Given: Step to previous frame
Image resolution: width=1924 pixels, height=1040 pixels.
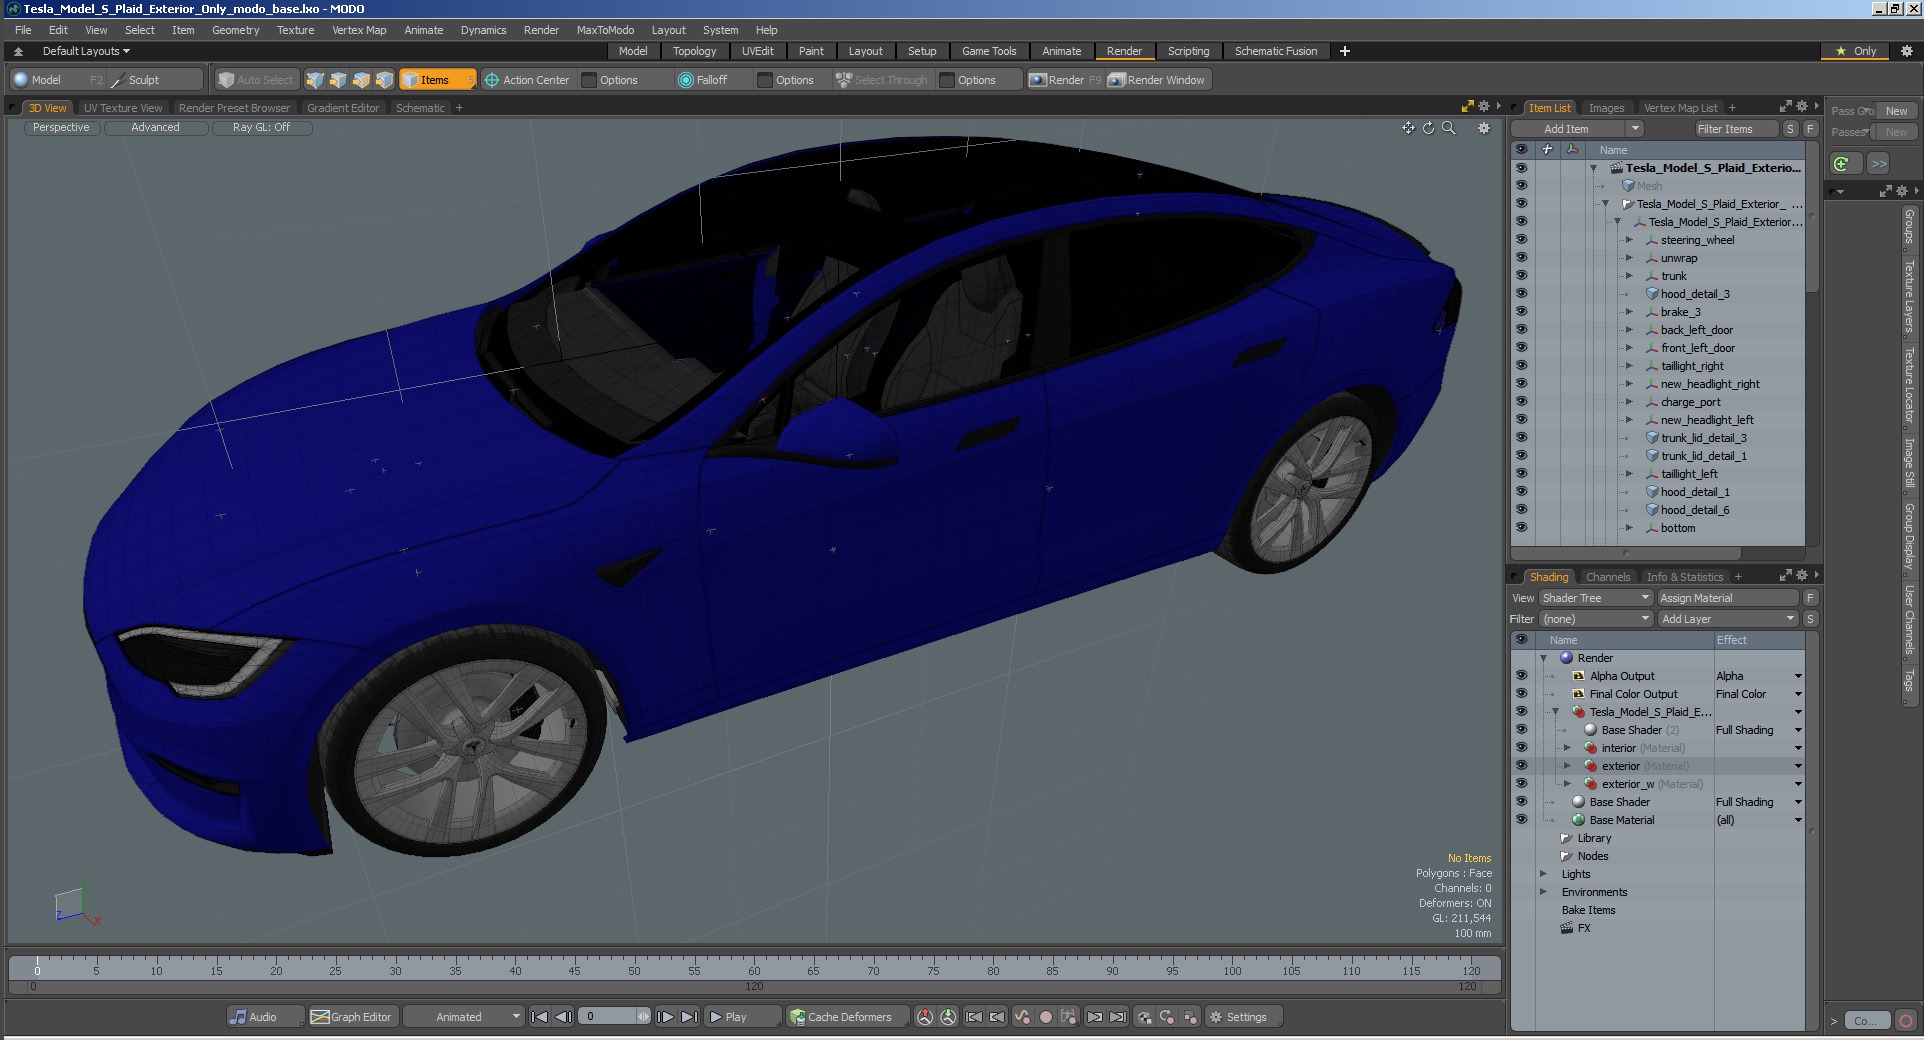Looking at the screenshot, I should tap(563, 1017).
